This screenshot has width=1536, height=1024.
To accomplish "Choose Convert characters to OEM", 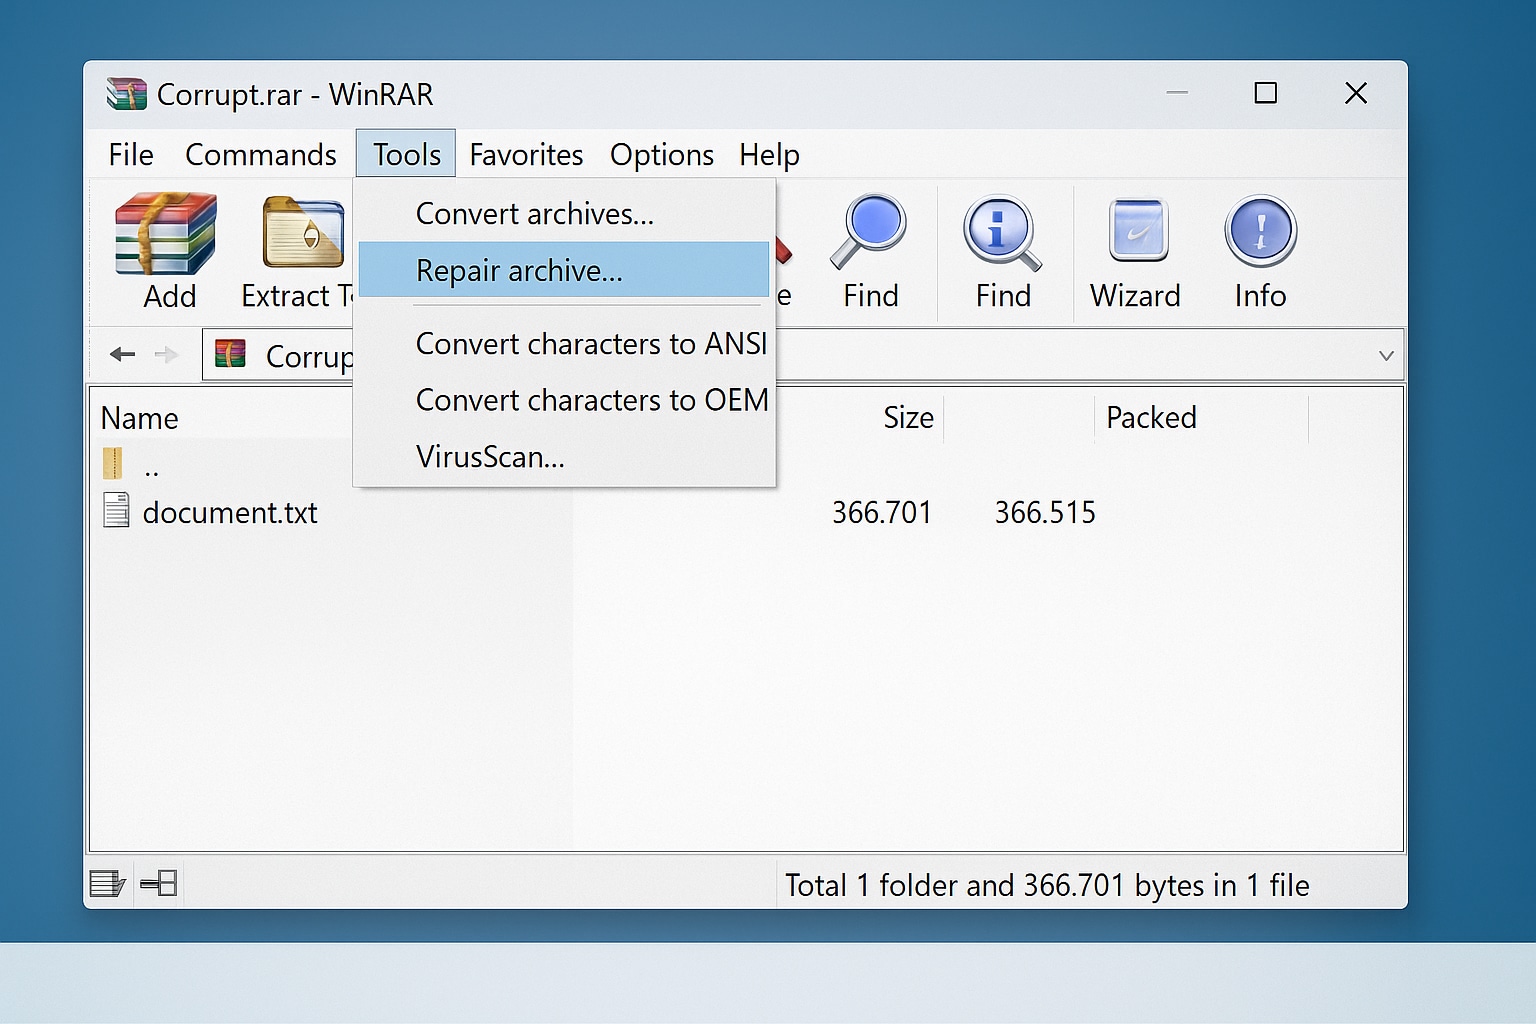I will point(564,400).
